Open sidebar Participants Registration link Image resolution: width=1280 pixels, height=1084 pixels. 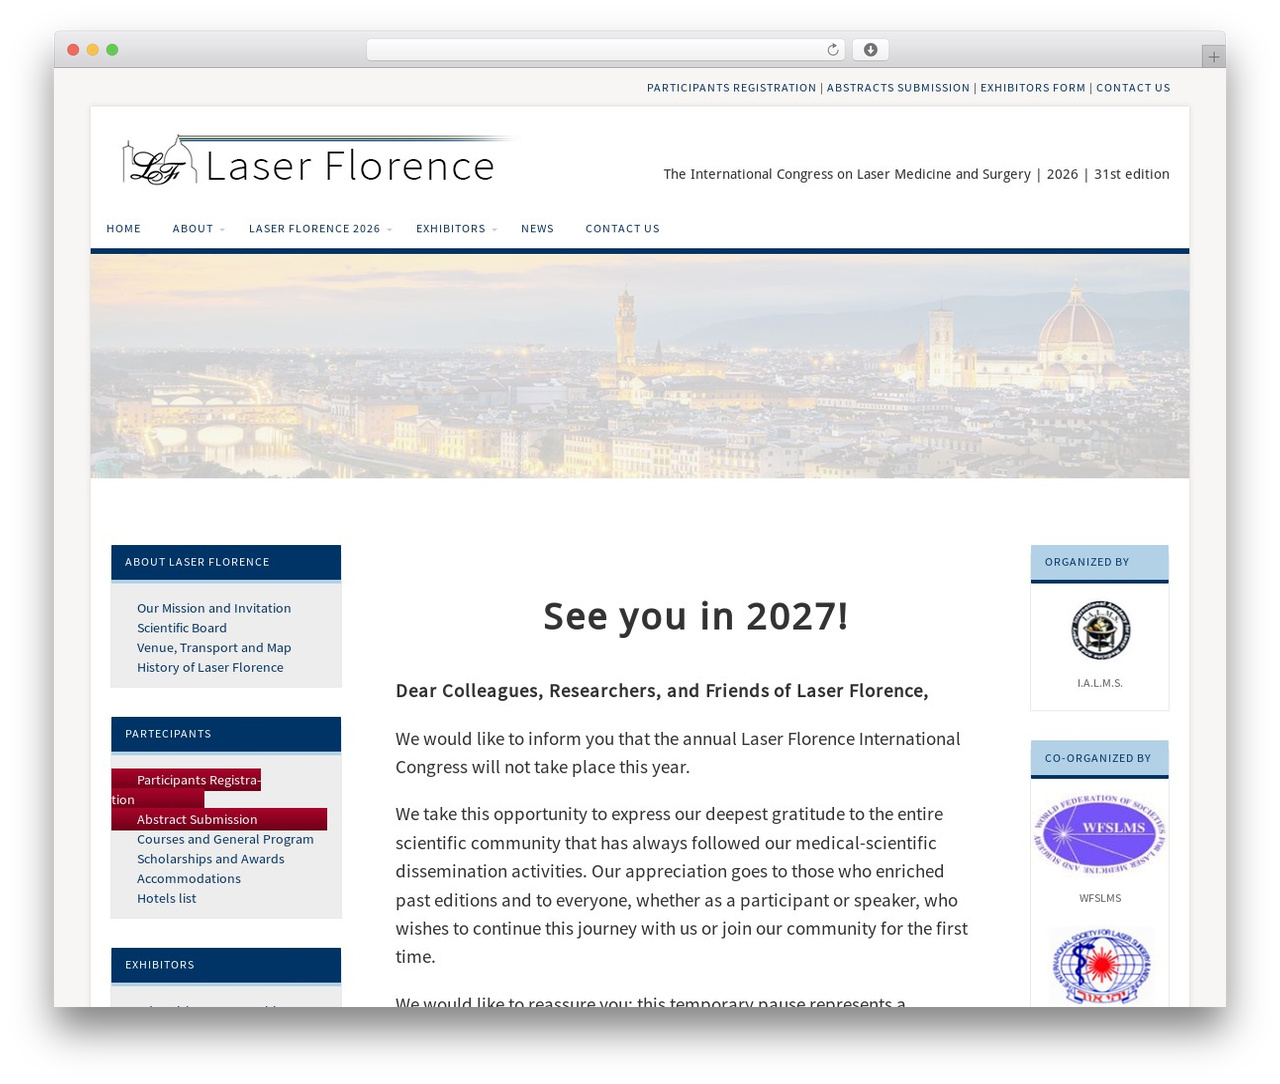coord(186,789)
